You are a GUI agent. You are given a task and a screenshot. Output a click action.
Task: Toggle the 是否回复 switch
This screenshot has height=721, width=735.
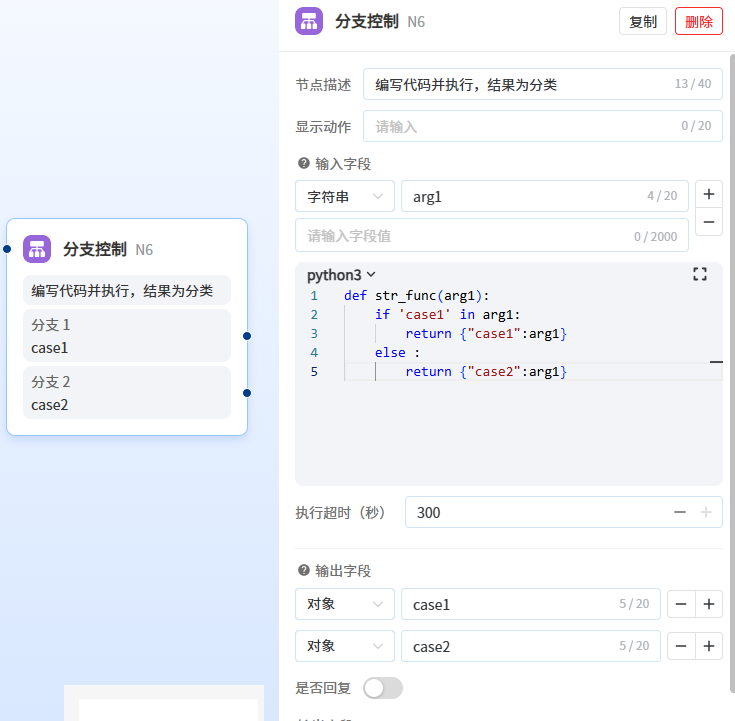pos(382,688)
